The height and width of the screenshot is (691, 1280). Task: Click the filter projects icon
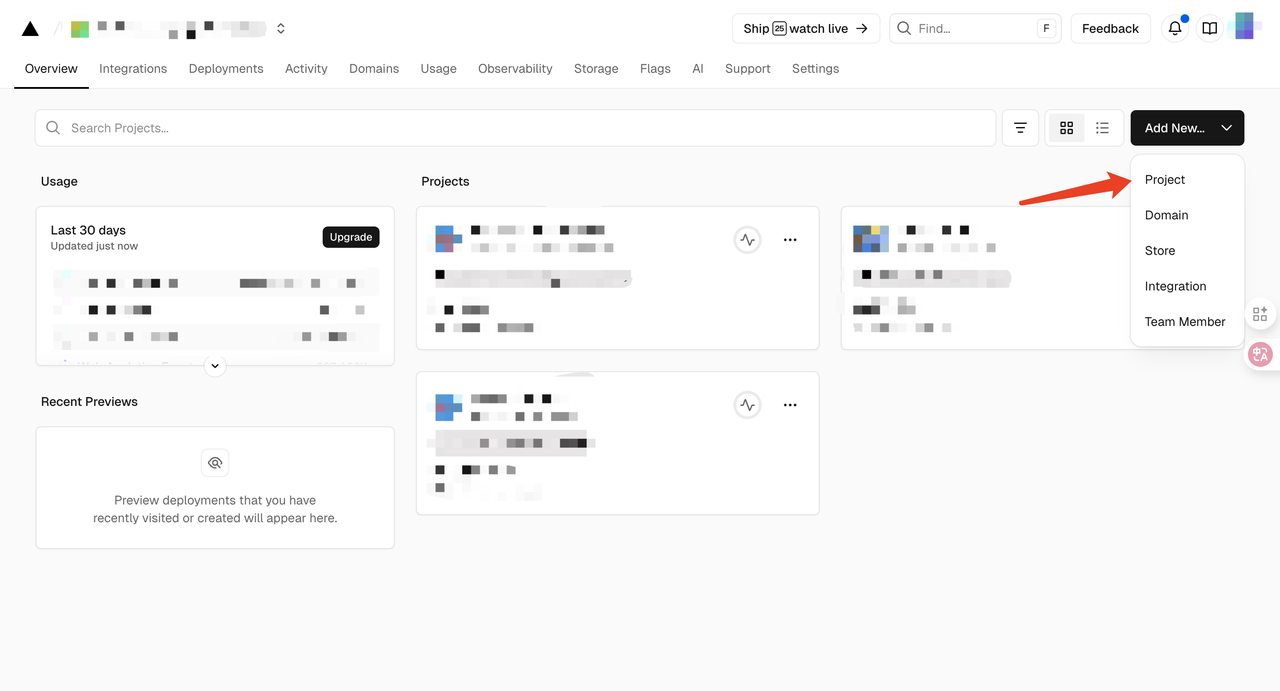tap(1020, 128)
